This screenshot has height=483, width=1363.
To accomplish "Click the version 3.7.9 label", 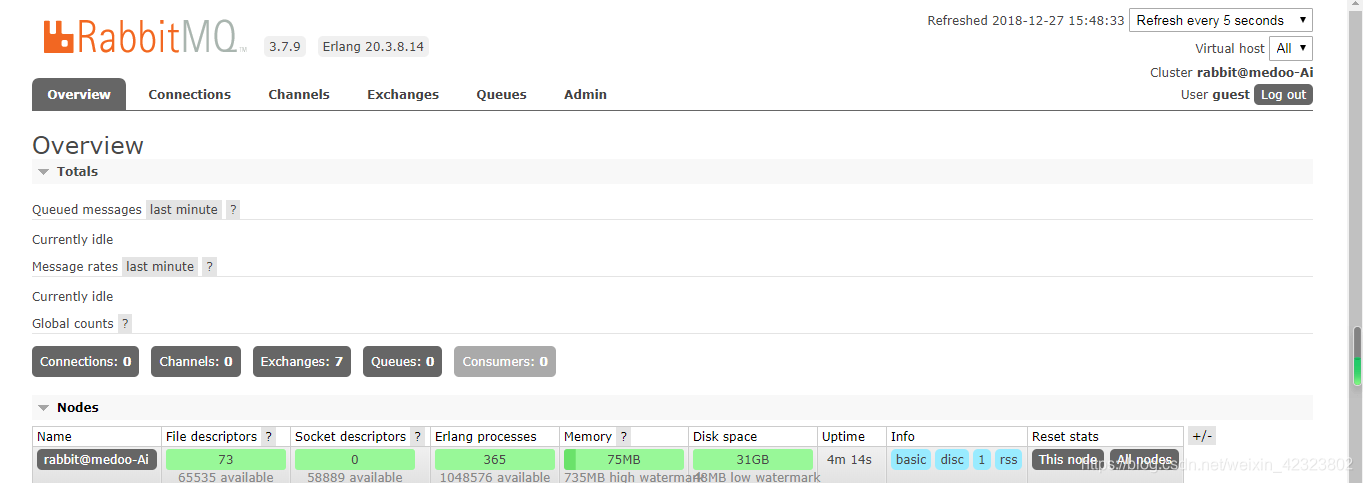I will 285,46.
